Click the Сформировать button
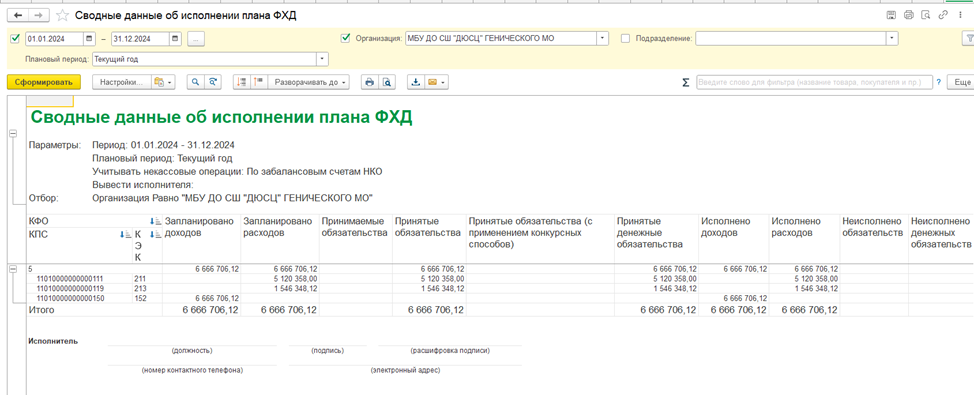The width and height of the screenshot is (974, 395). tap(43, 82)
